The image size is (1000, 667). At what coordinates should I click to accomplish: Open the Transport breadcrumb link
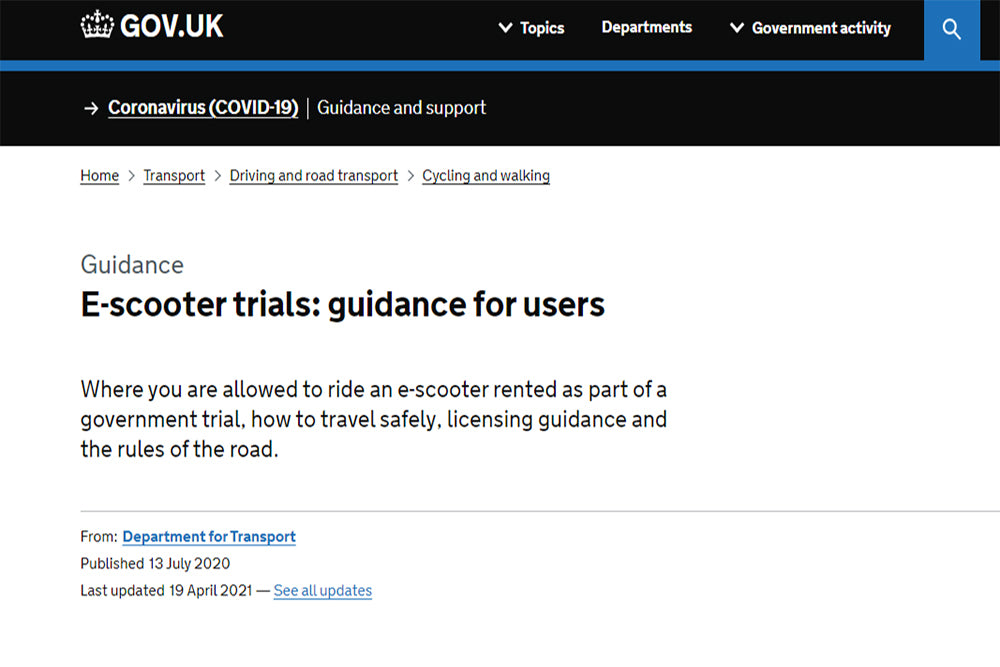click(x=174, y=175)
